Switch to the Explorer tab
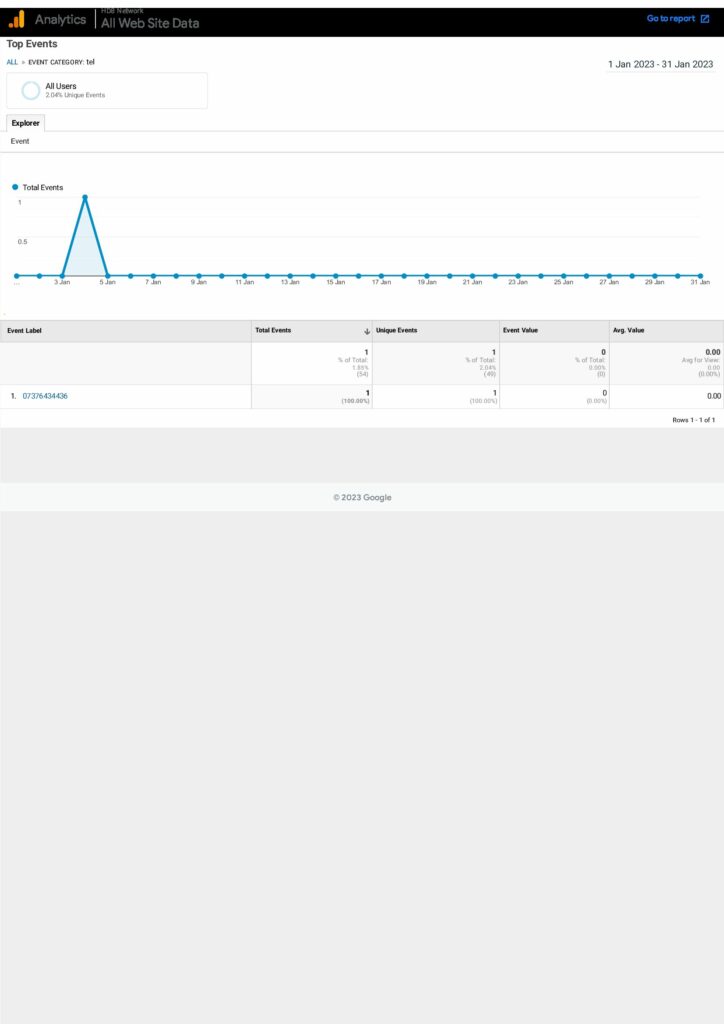 coord(26,123)
